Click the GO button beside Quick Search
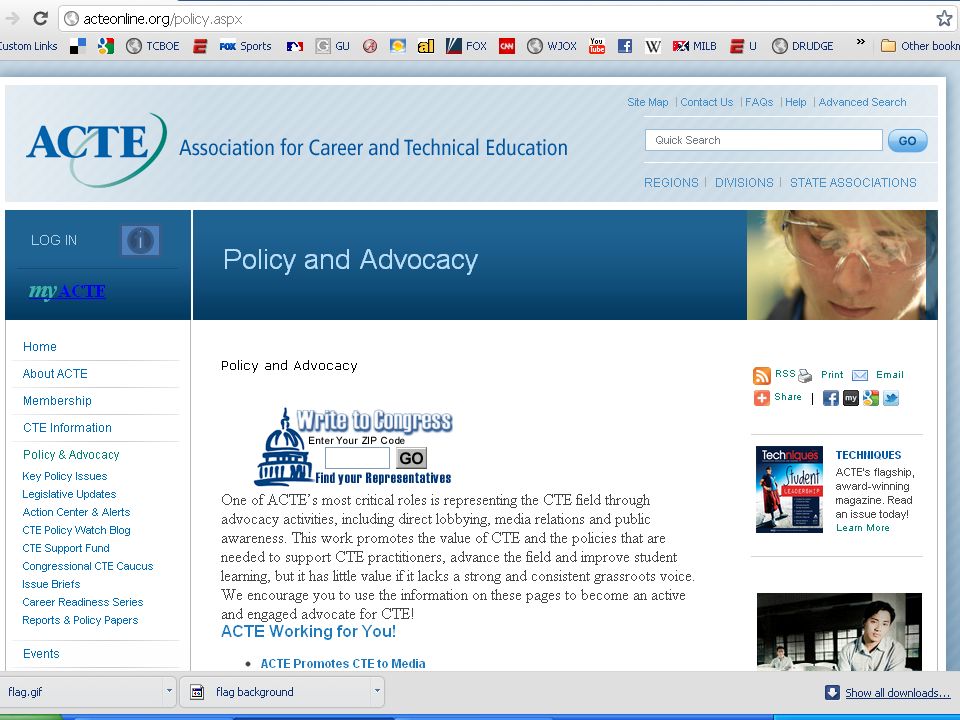 click(x=907, y=141)
